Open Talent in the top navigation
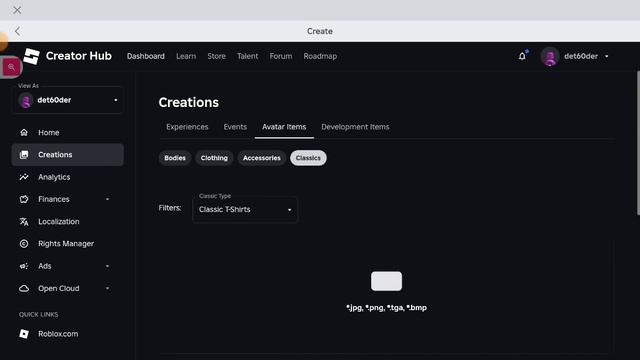 pos(247,56)
